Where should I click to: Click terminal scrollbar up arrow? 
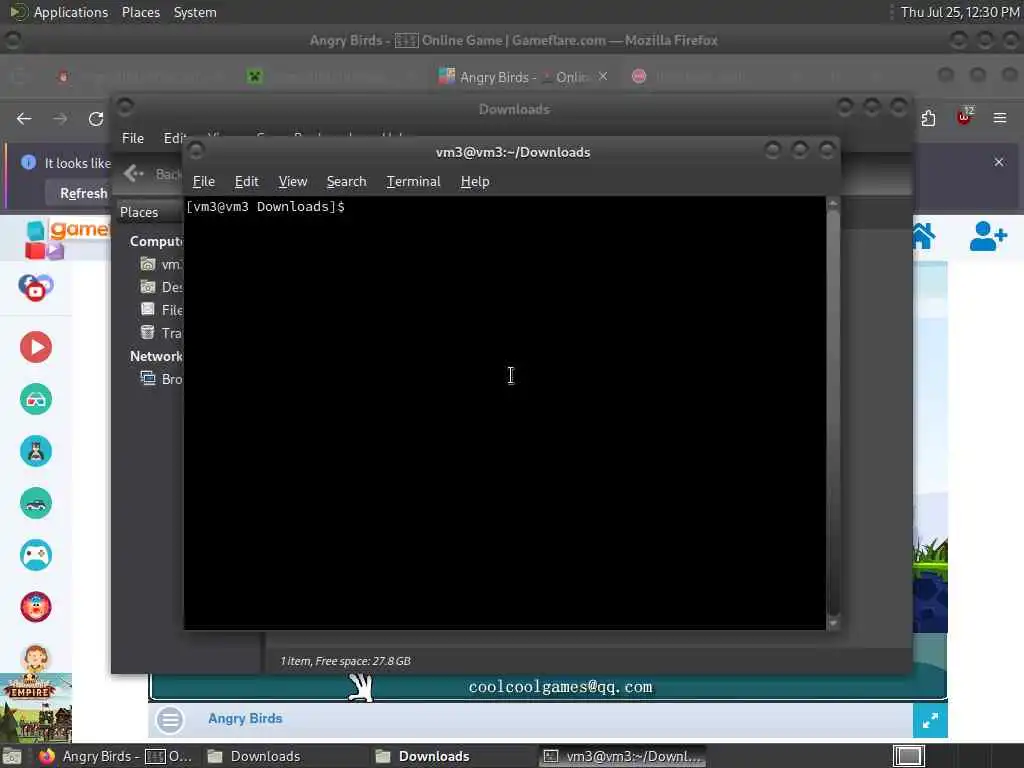coord(833,204)
